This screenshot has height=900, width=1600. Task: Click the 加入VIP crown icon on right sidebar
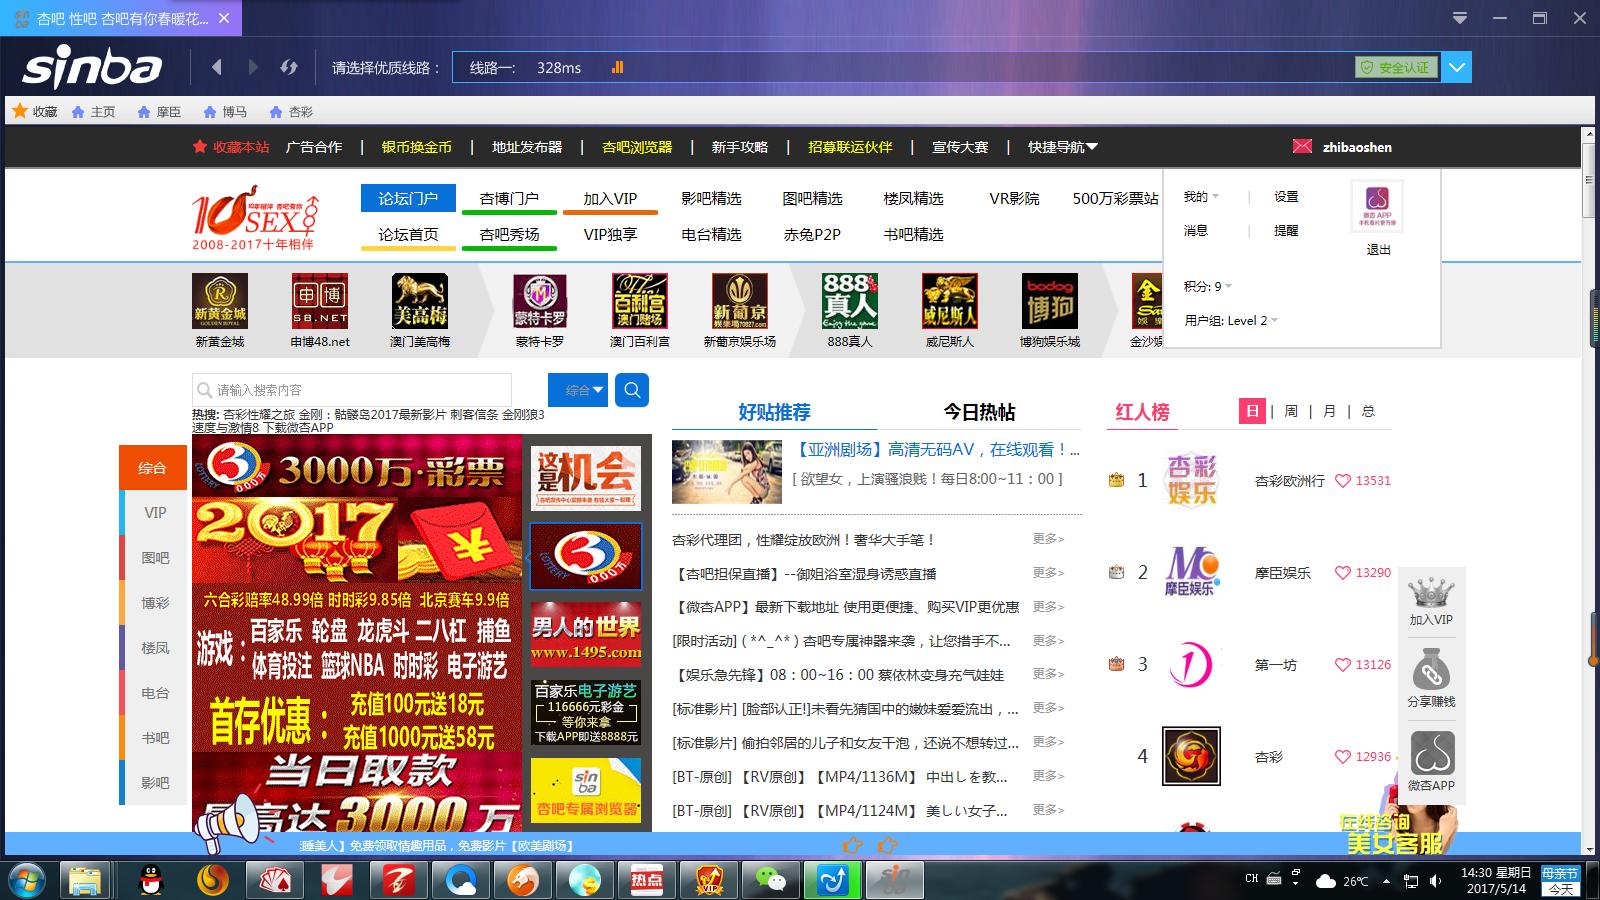tap(1431, 592)
